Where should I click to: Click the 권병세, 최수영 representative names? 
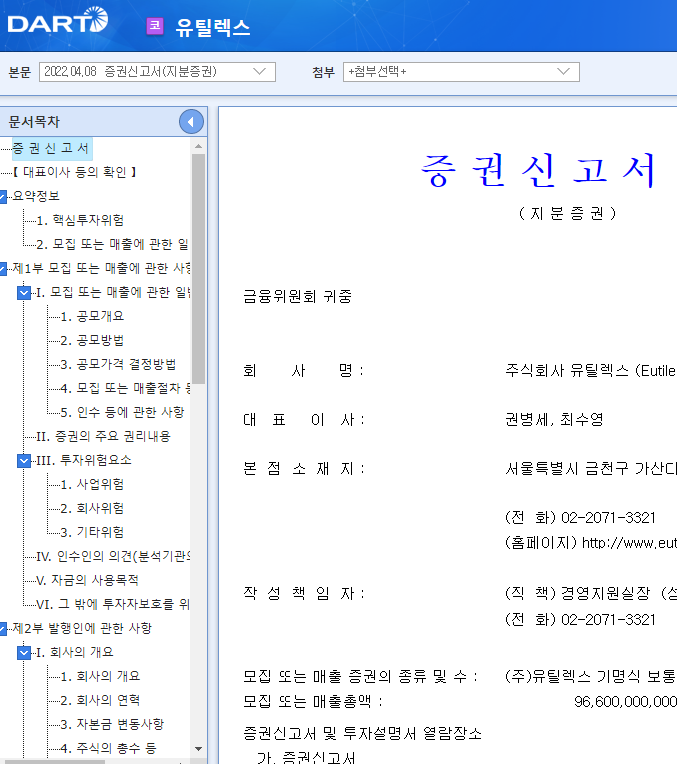click(x=554, y=420)
